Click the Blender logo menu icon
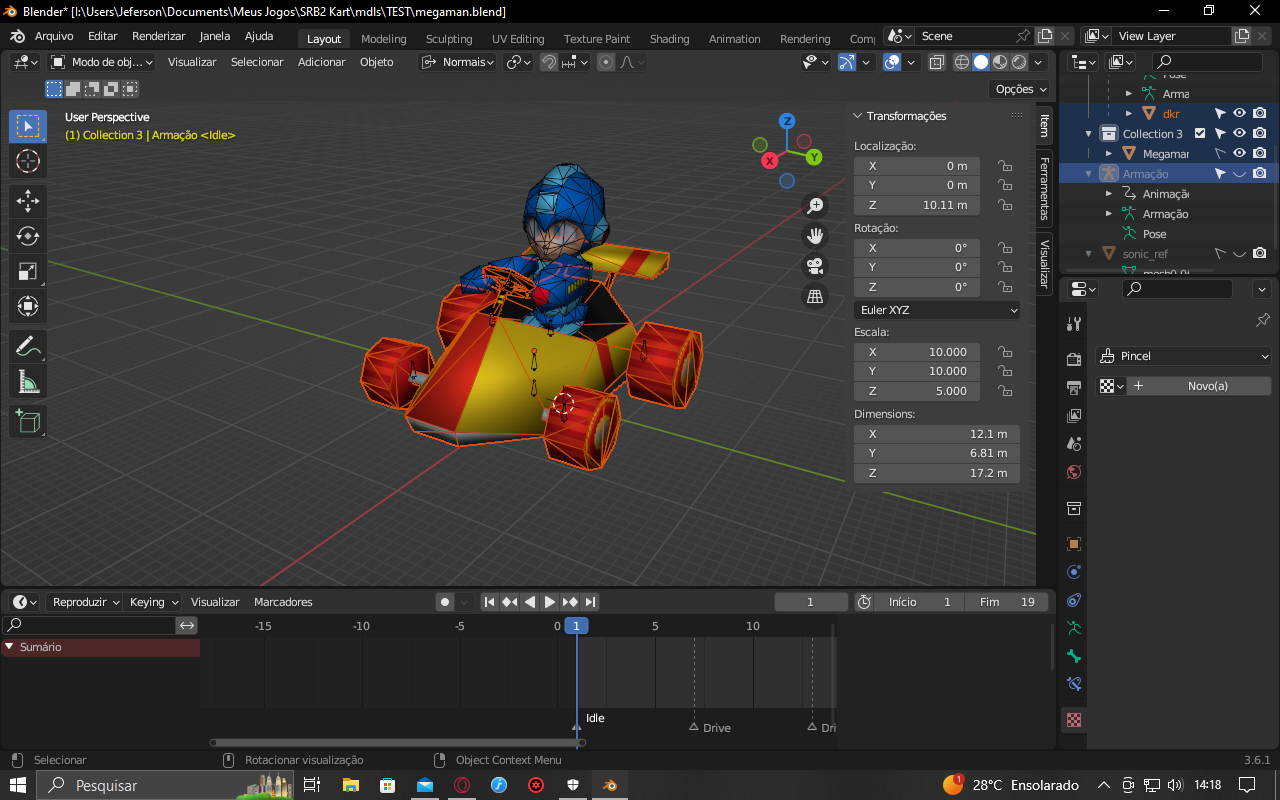This screenshot has height=800, width=1280. point(18,36)
